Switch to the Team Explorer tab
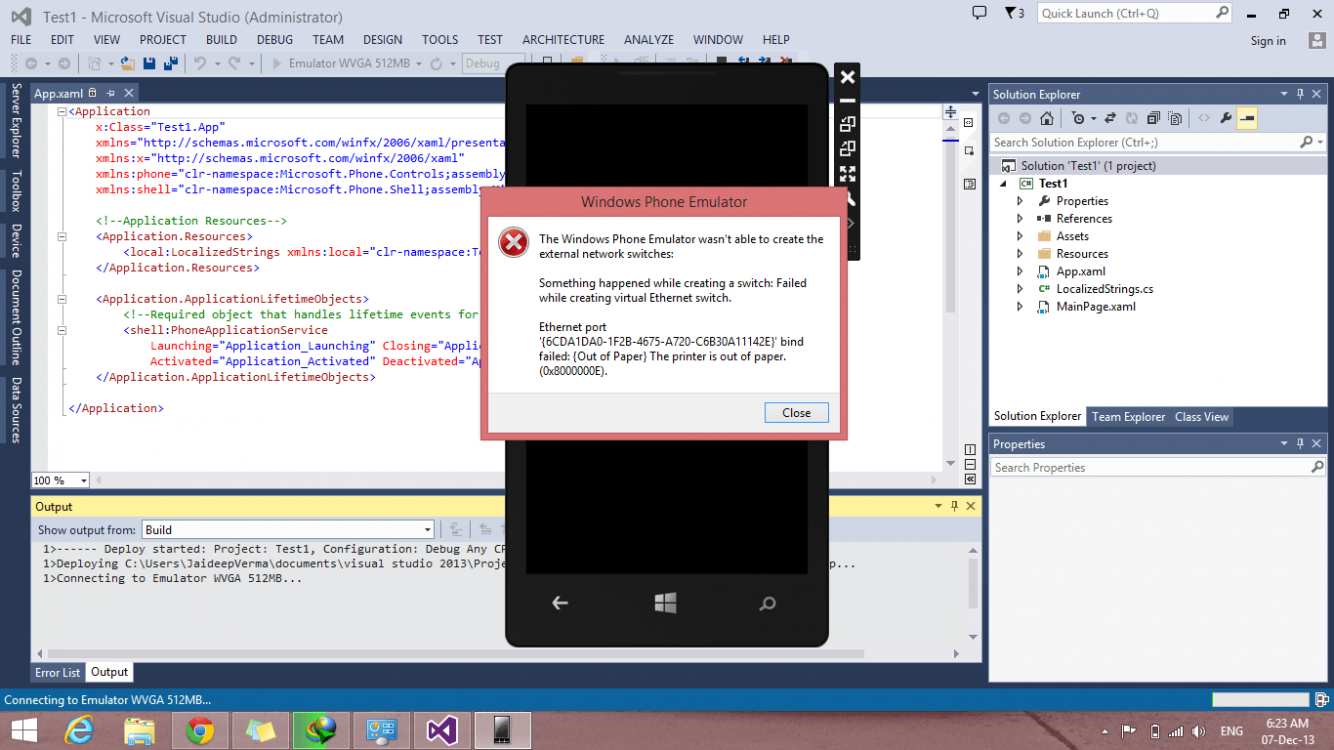This screenshot has width=1334, height=750. point(1128,417)
